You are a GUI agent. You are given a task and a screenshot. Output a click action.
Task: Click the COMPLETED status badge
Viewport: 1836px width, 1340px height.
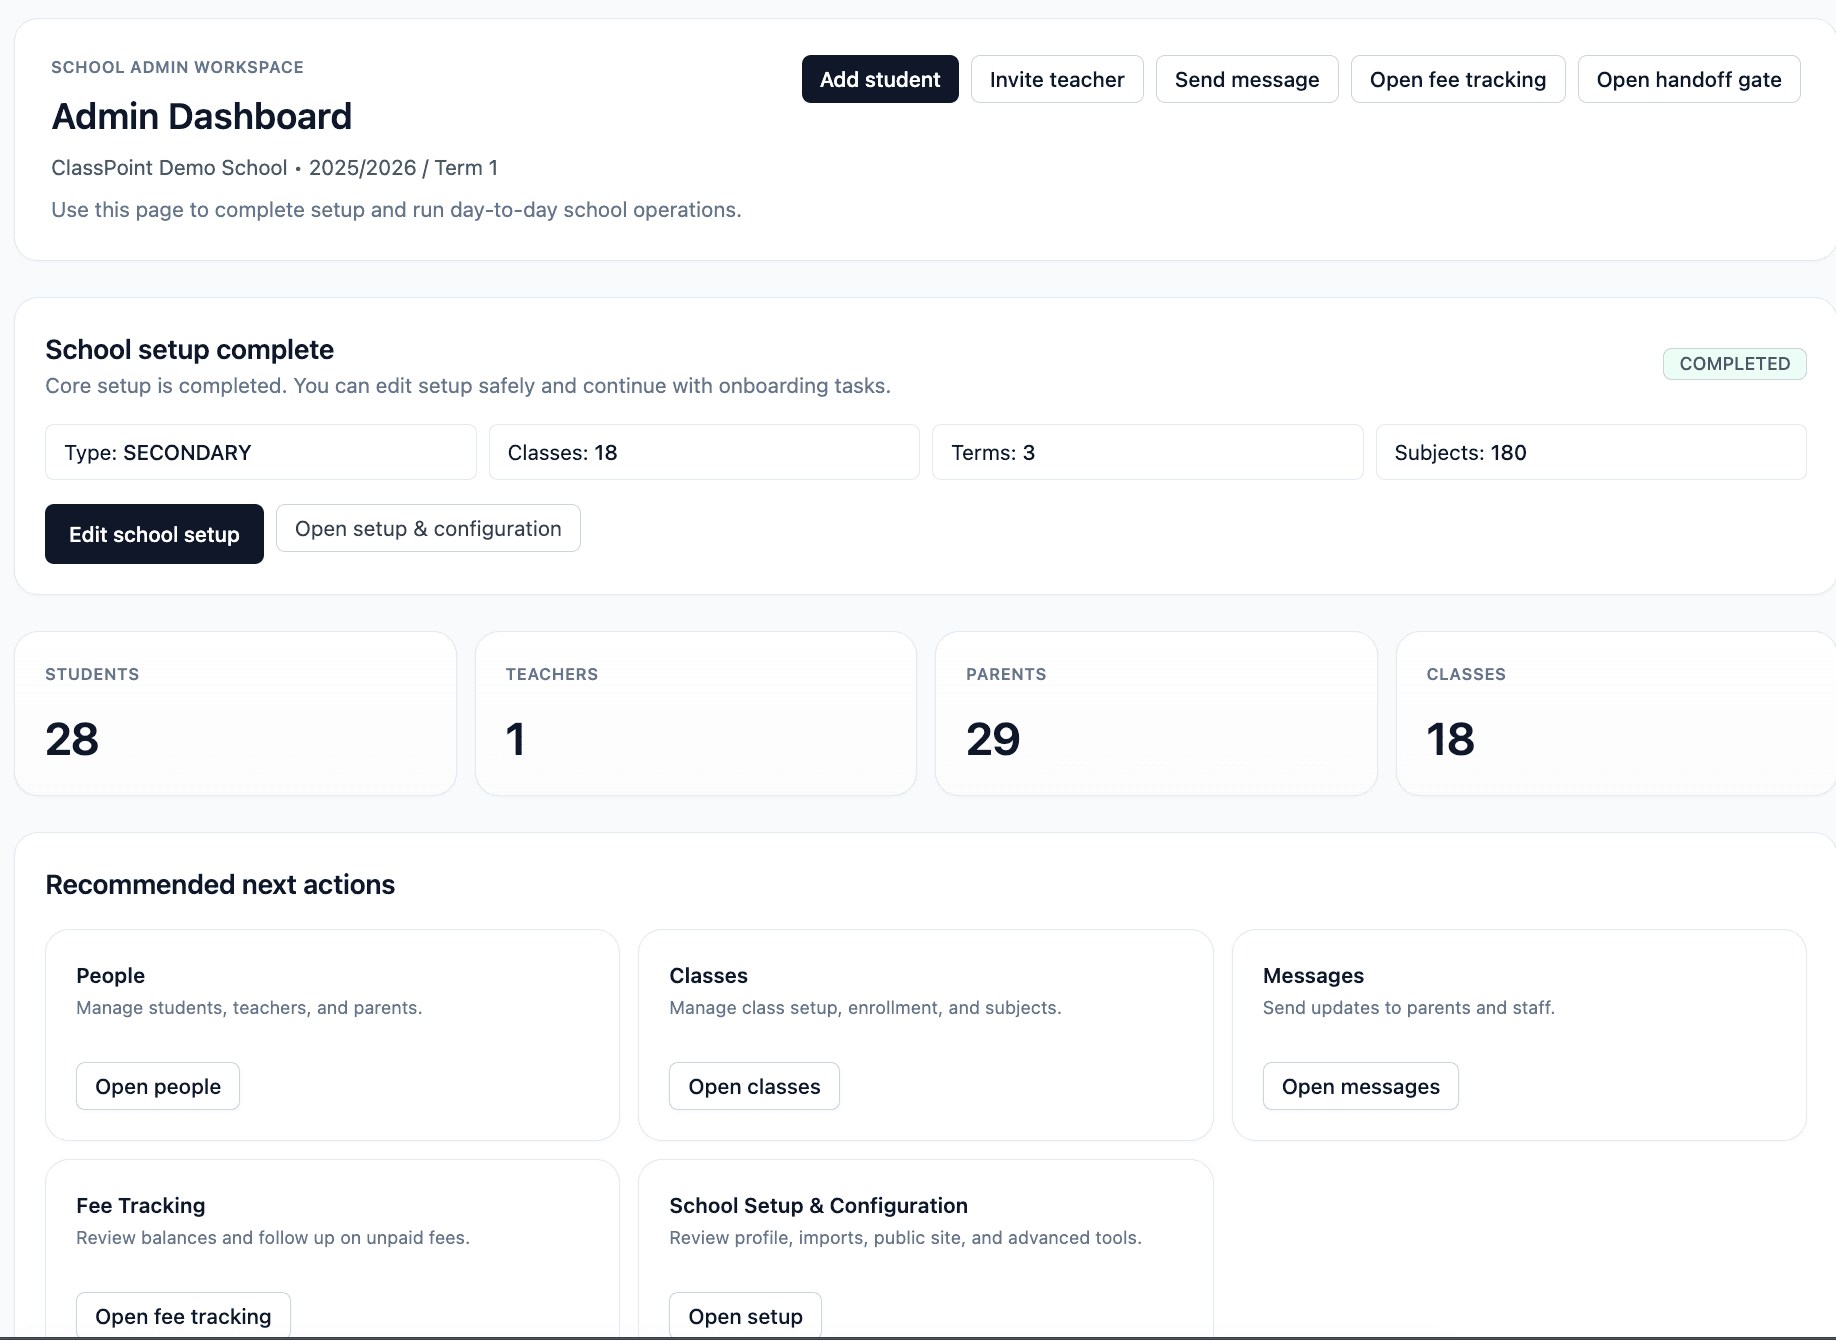(1734, 364)
